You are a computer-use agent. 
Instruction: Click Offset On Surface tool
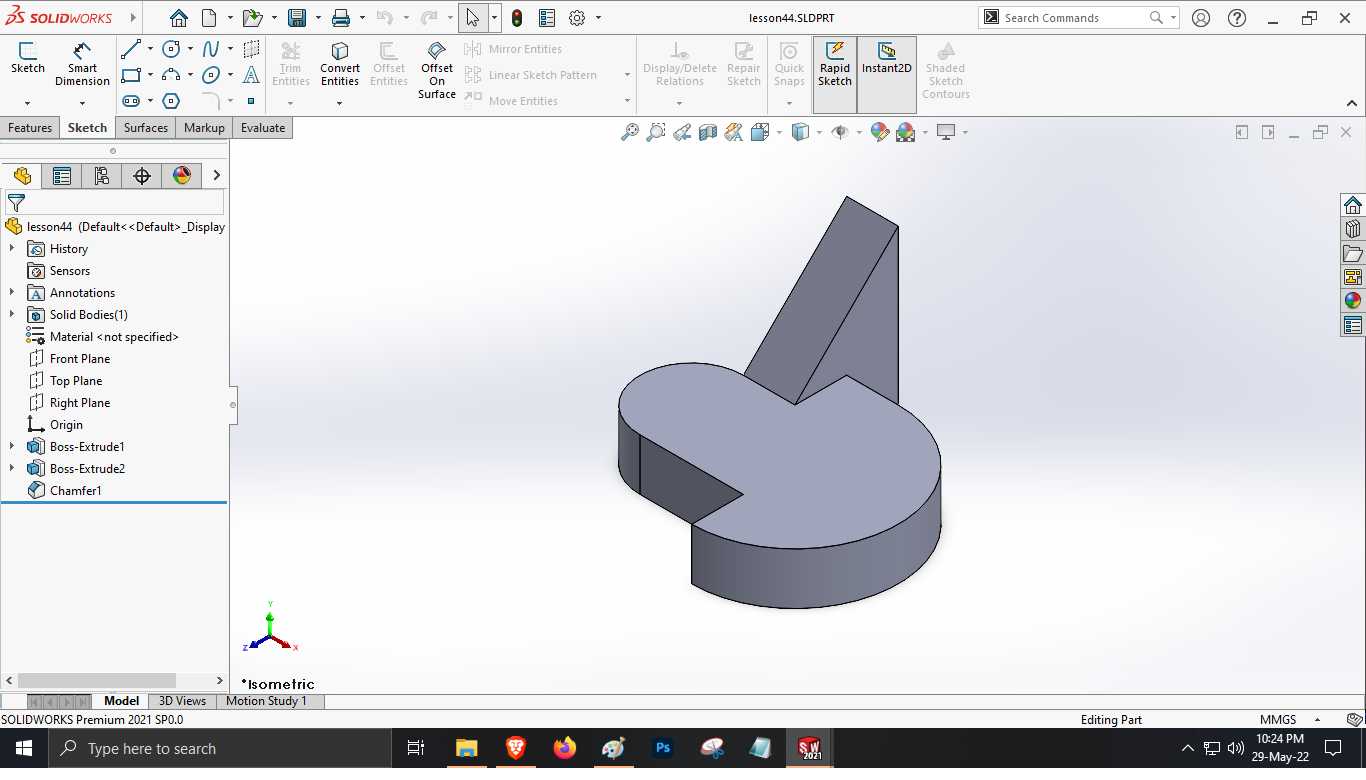pyautogui.click(x=437, y=70)
